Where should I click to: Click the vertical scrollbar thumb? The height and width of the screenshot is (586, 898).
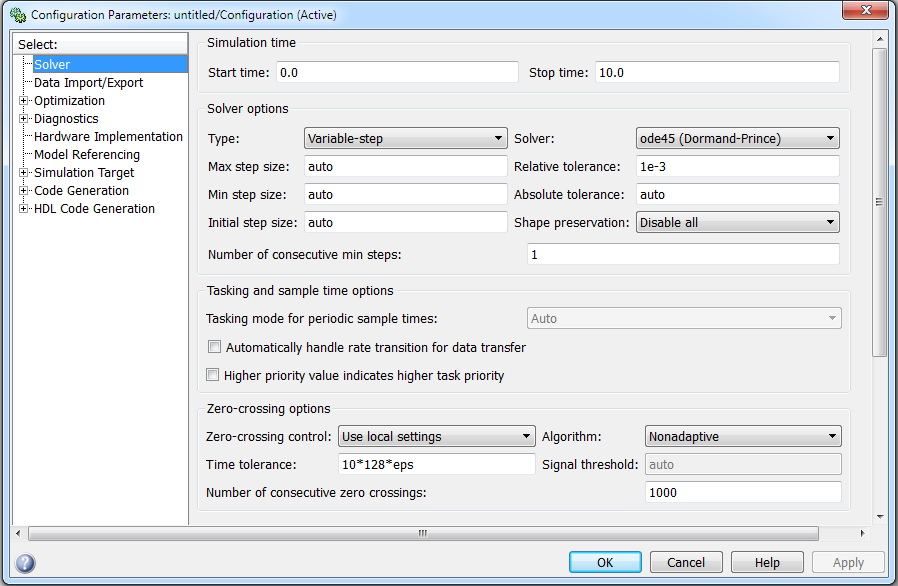point(879,202)
